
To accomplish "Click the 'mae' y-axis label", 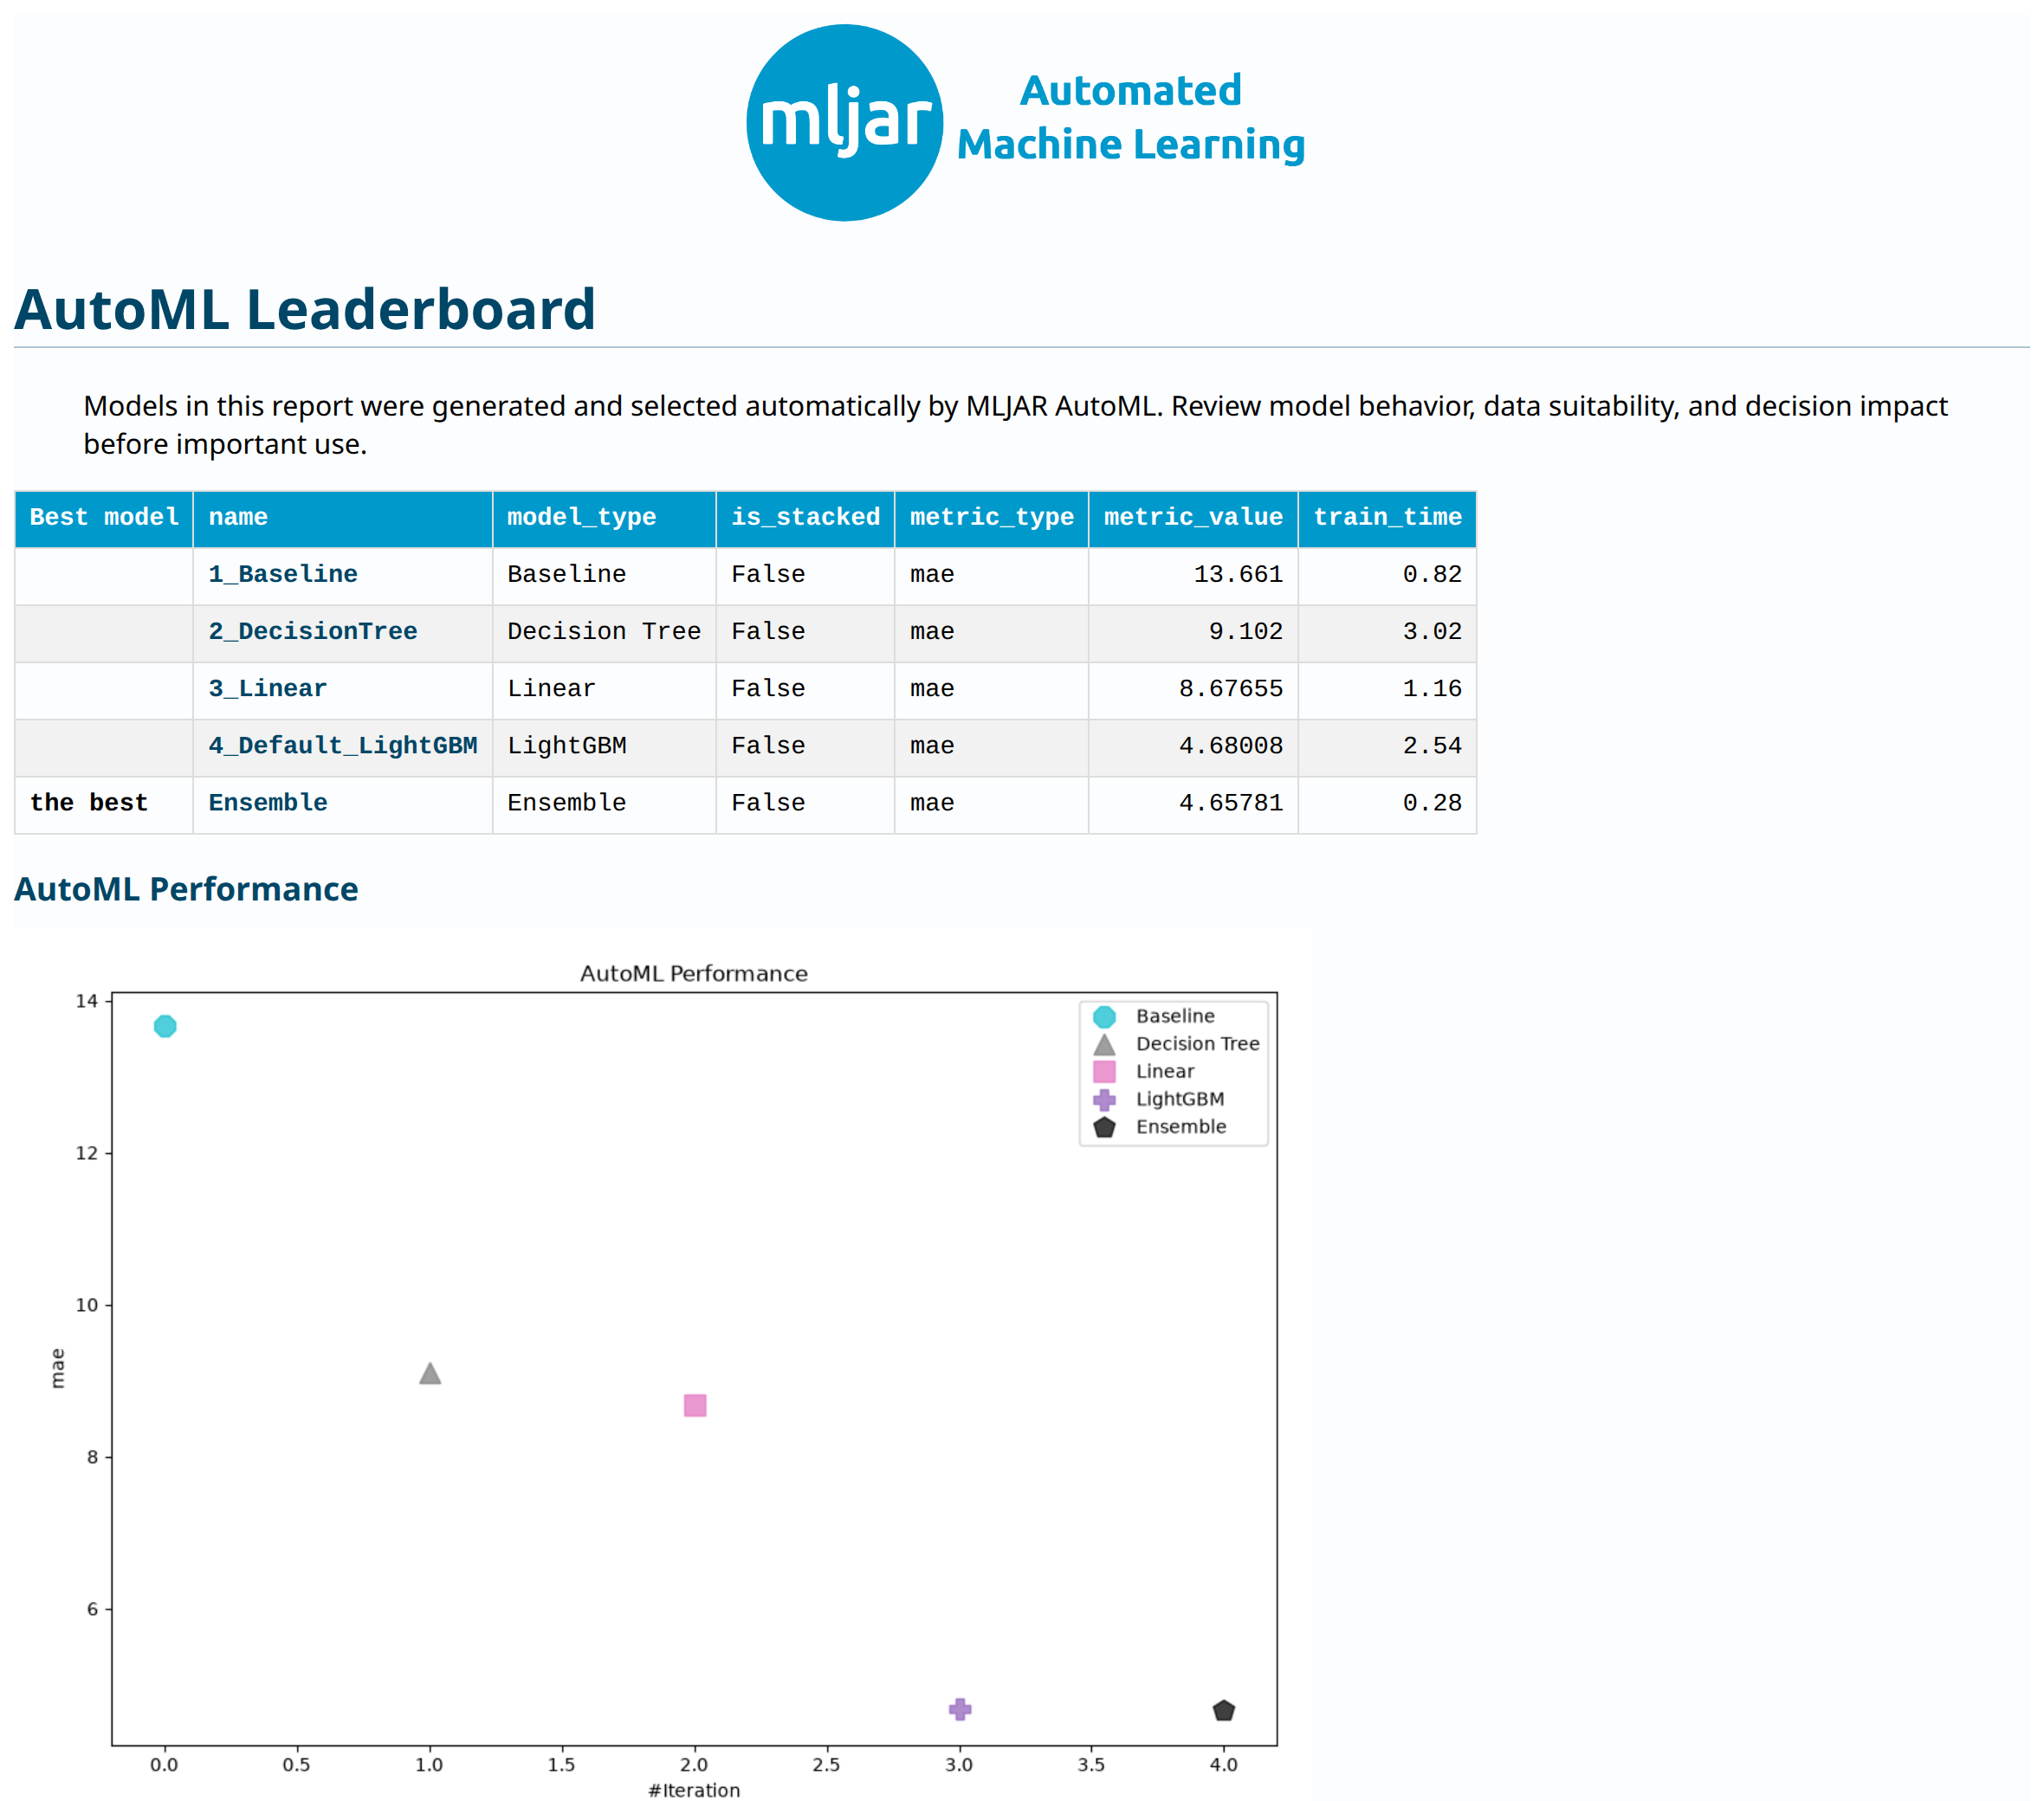I will coord(57,1368).
